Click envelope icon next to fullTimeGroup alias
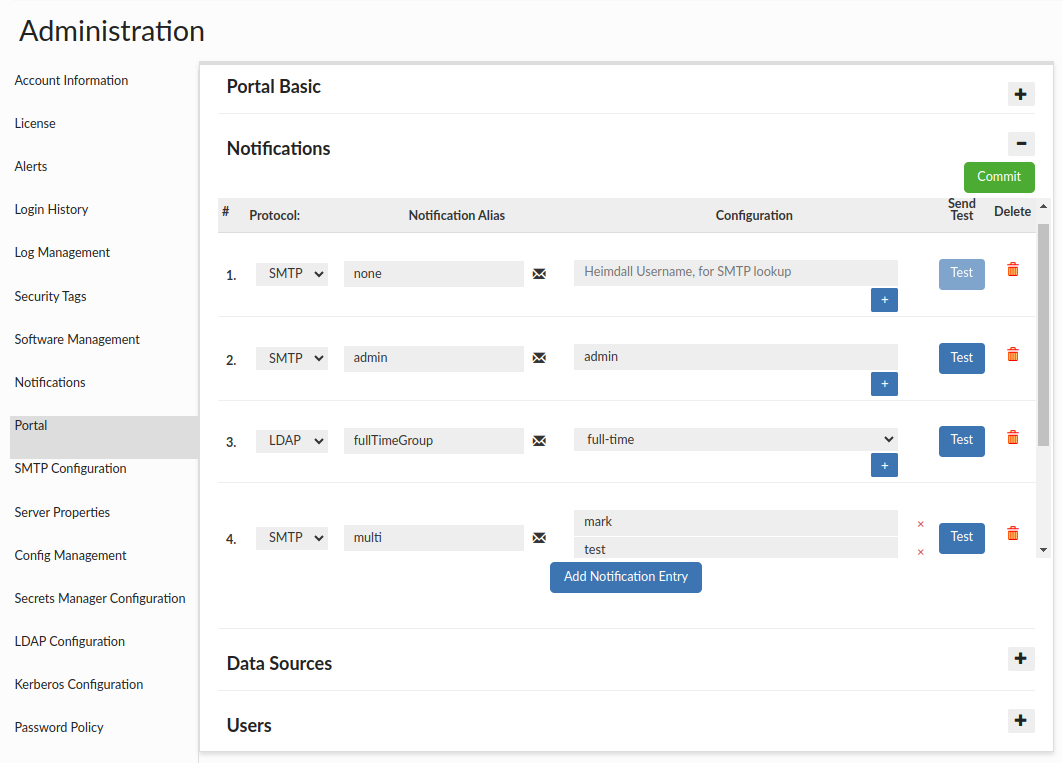Image resolution: width=1062 pixels, height=763 pixels. (539, 440)
